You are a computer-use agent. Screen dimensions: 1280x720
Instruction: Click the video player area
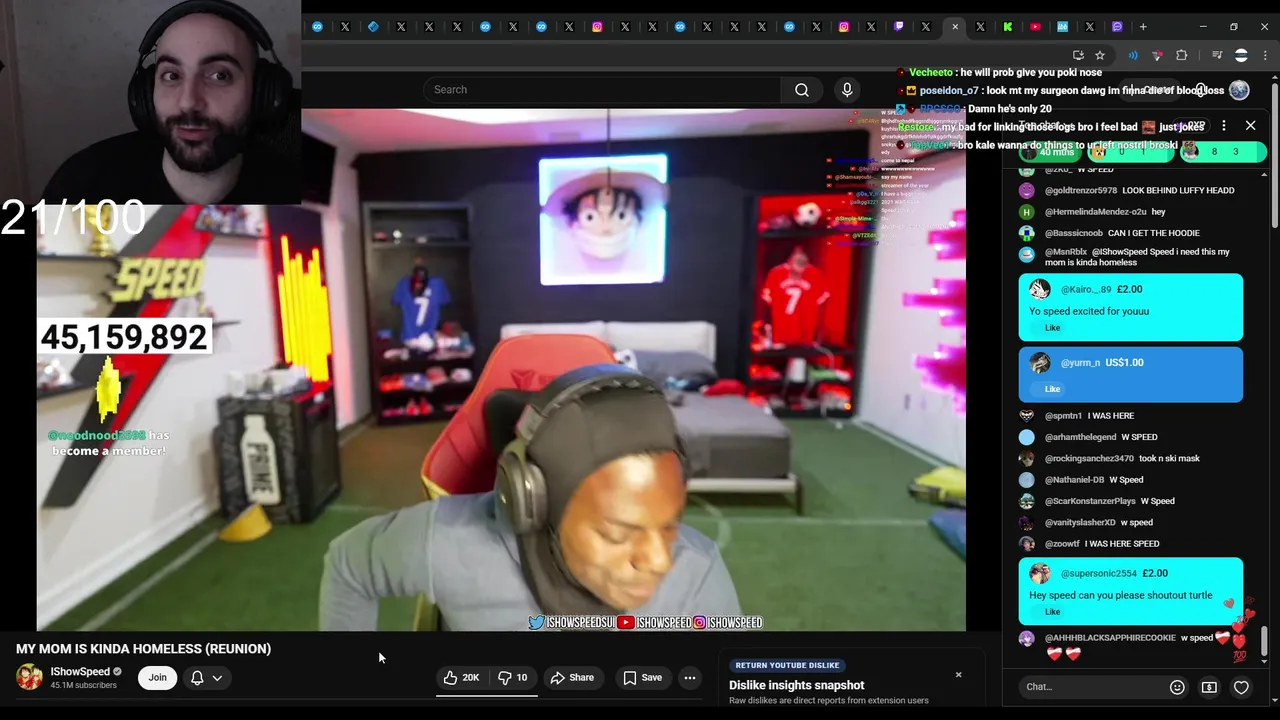[501, 370]
